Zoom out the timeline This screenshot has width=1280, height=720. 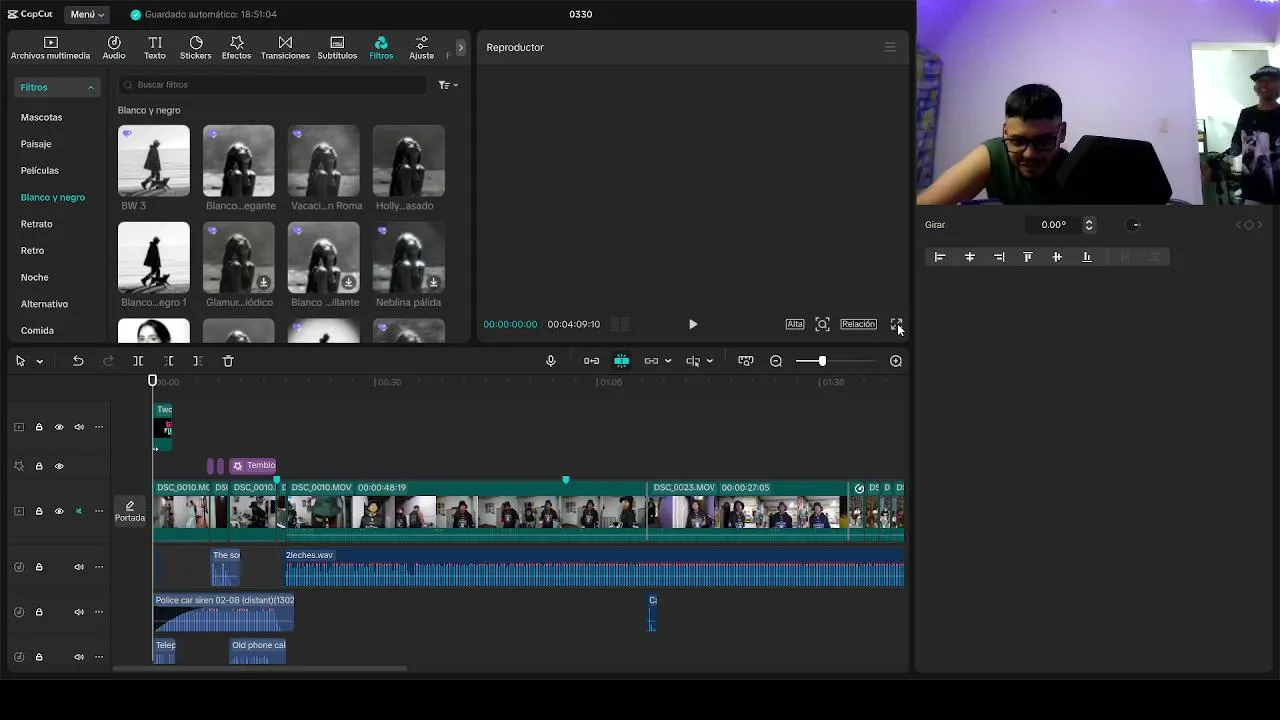coord(776,361)
